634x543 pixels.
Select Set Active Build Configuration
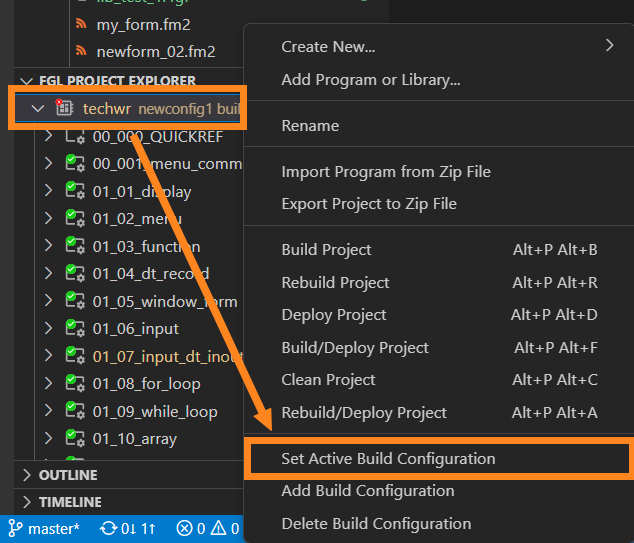pos(388,459)
